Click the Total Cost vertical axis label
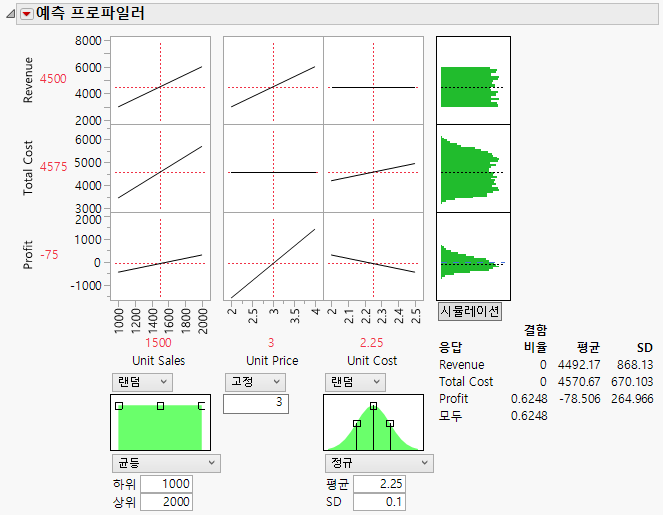 tap(28, 168)
